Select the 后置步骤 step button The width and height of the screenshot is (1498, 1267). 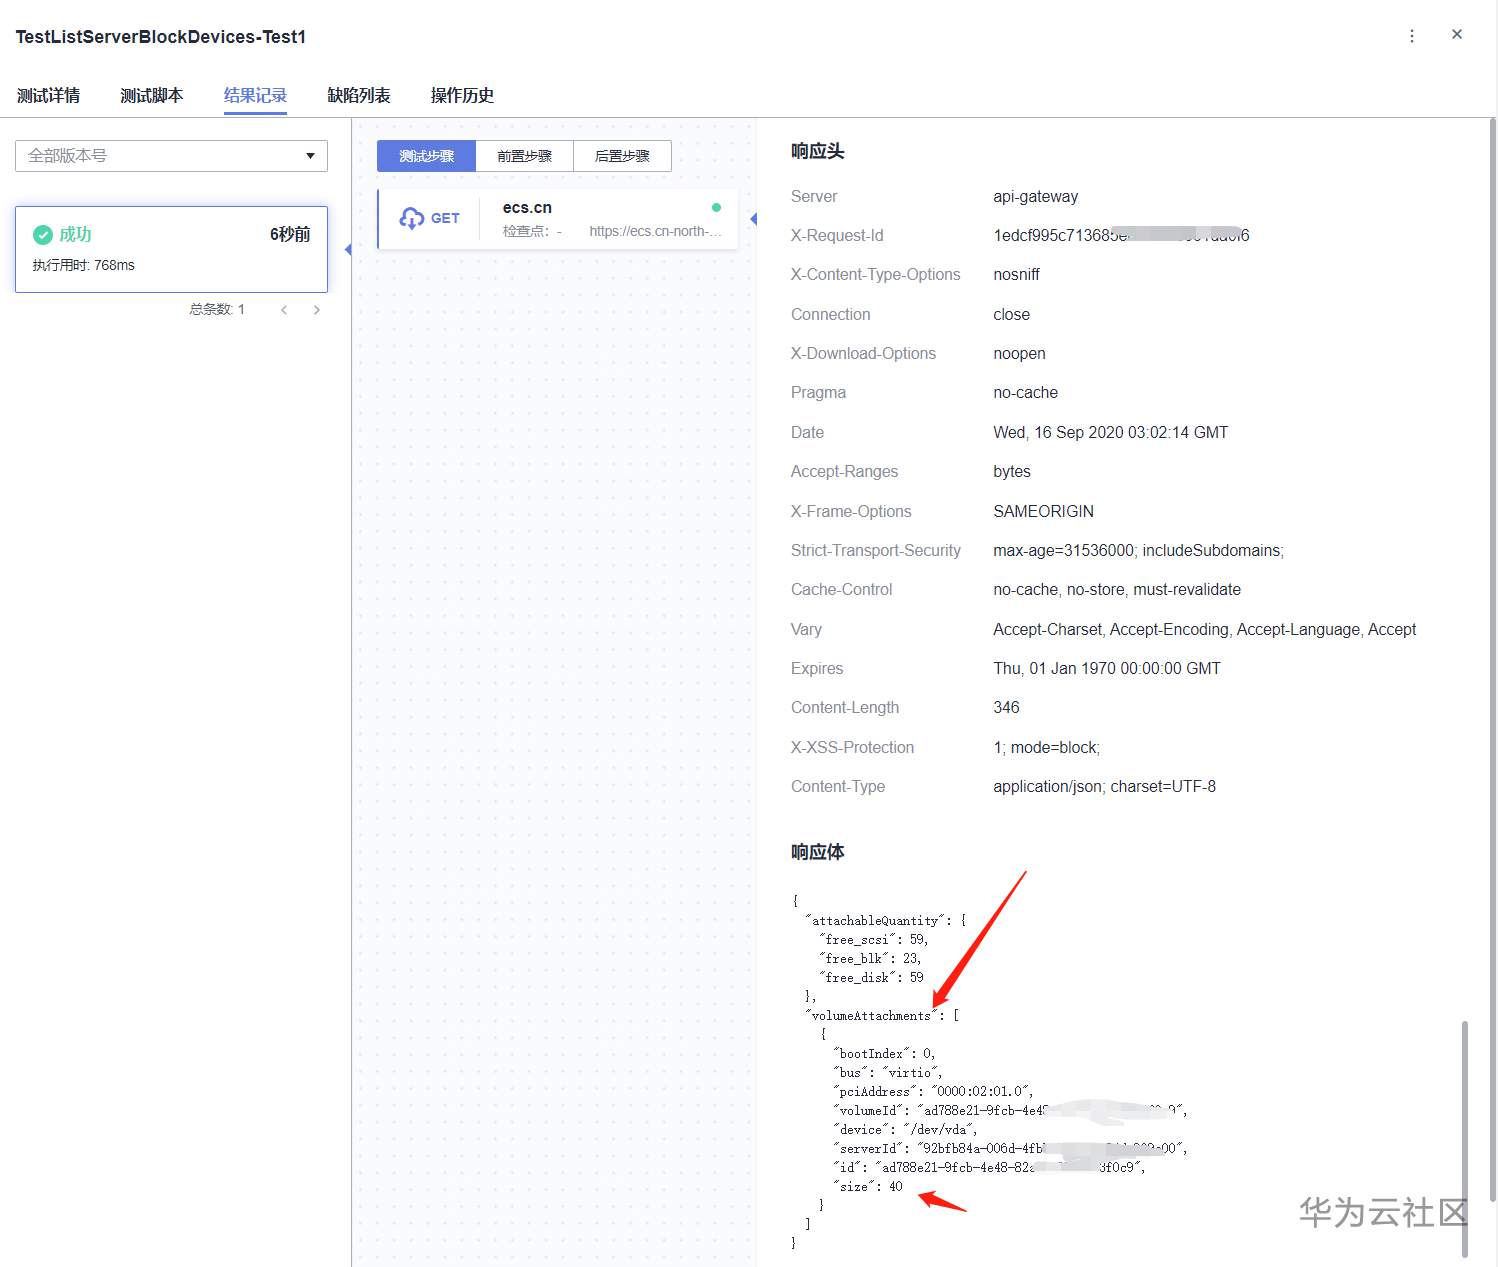pos(622,156)
